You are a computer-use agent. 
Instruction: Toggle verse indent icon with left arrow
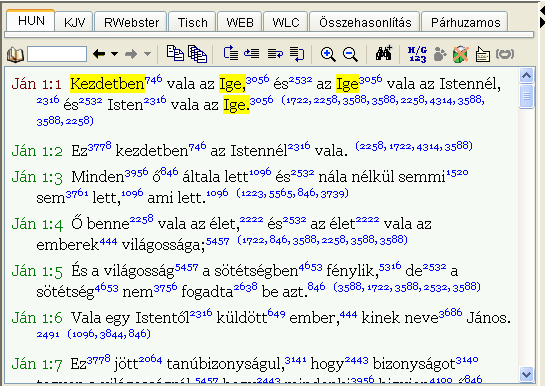pyautogui.click(x=252, y=54)
